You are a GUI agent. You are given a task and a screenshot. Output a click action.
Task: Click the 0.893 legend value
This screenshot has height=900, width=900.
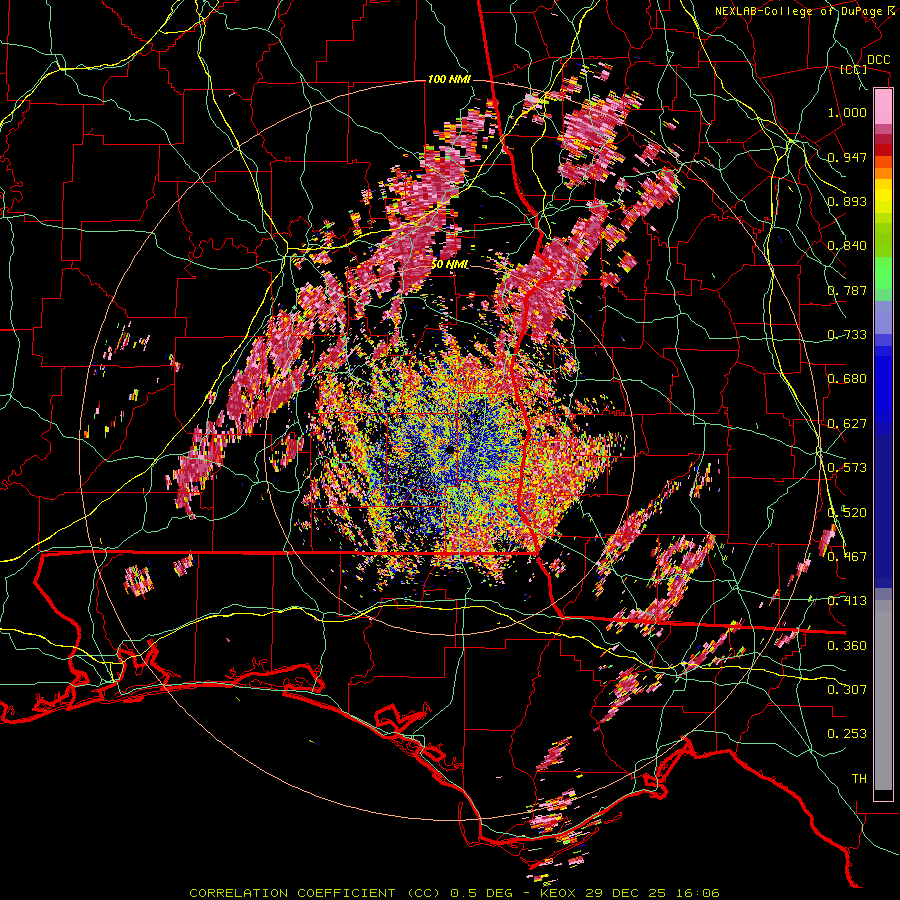pyautogui.click(x=847, y=201)
